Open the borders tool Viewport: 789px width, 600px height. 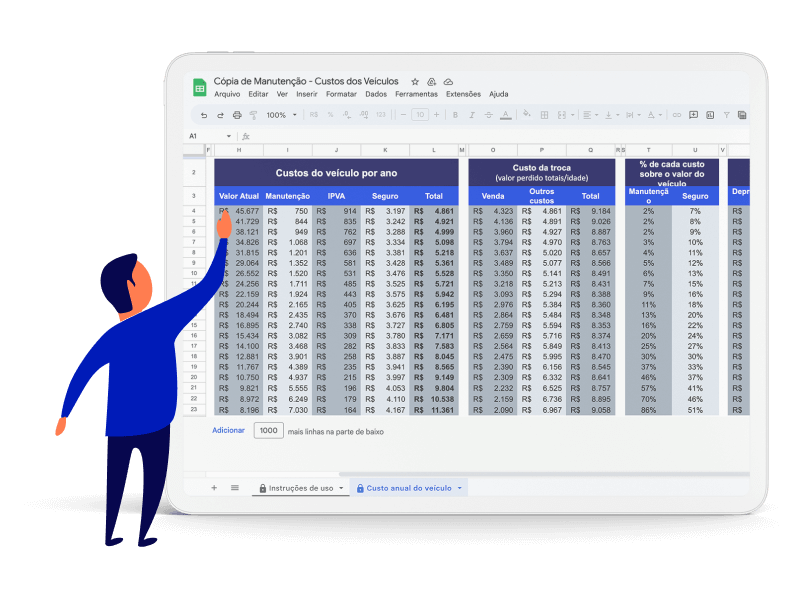[x=544, y=115]
